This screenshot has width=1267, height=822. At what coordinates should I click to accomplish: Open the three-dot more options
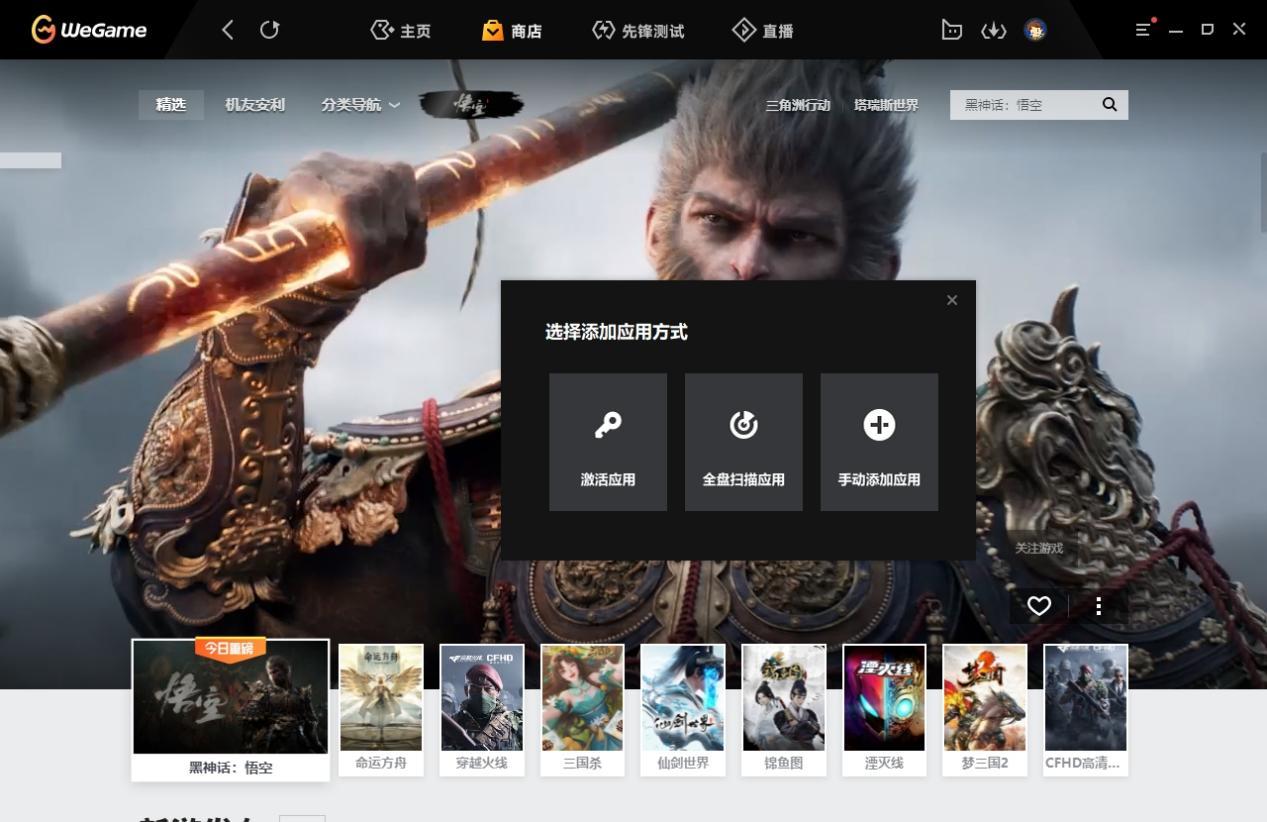pyautogui.click(x=1098, y=606)
